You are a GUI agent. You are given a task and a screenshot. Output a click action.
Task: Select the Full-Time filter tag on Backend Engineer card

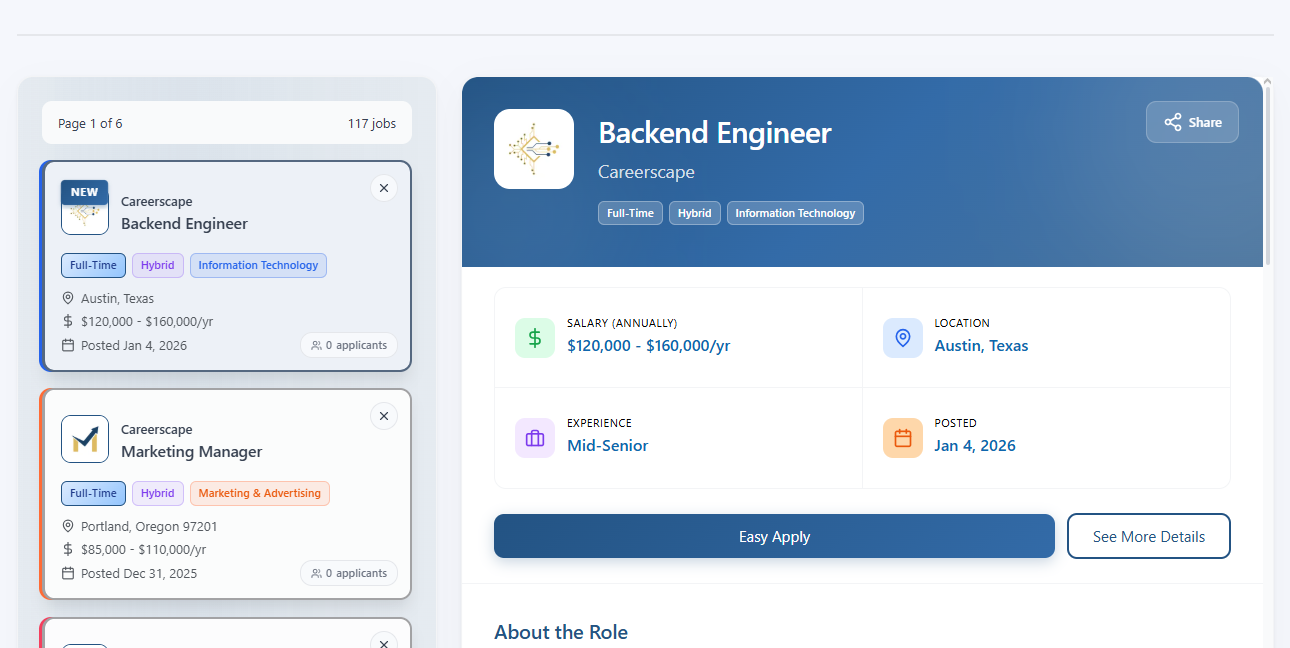click(x=93, y=265)
